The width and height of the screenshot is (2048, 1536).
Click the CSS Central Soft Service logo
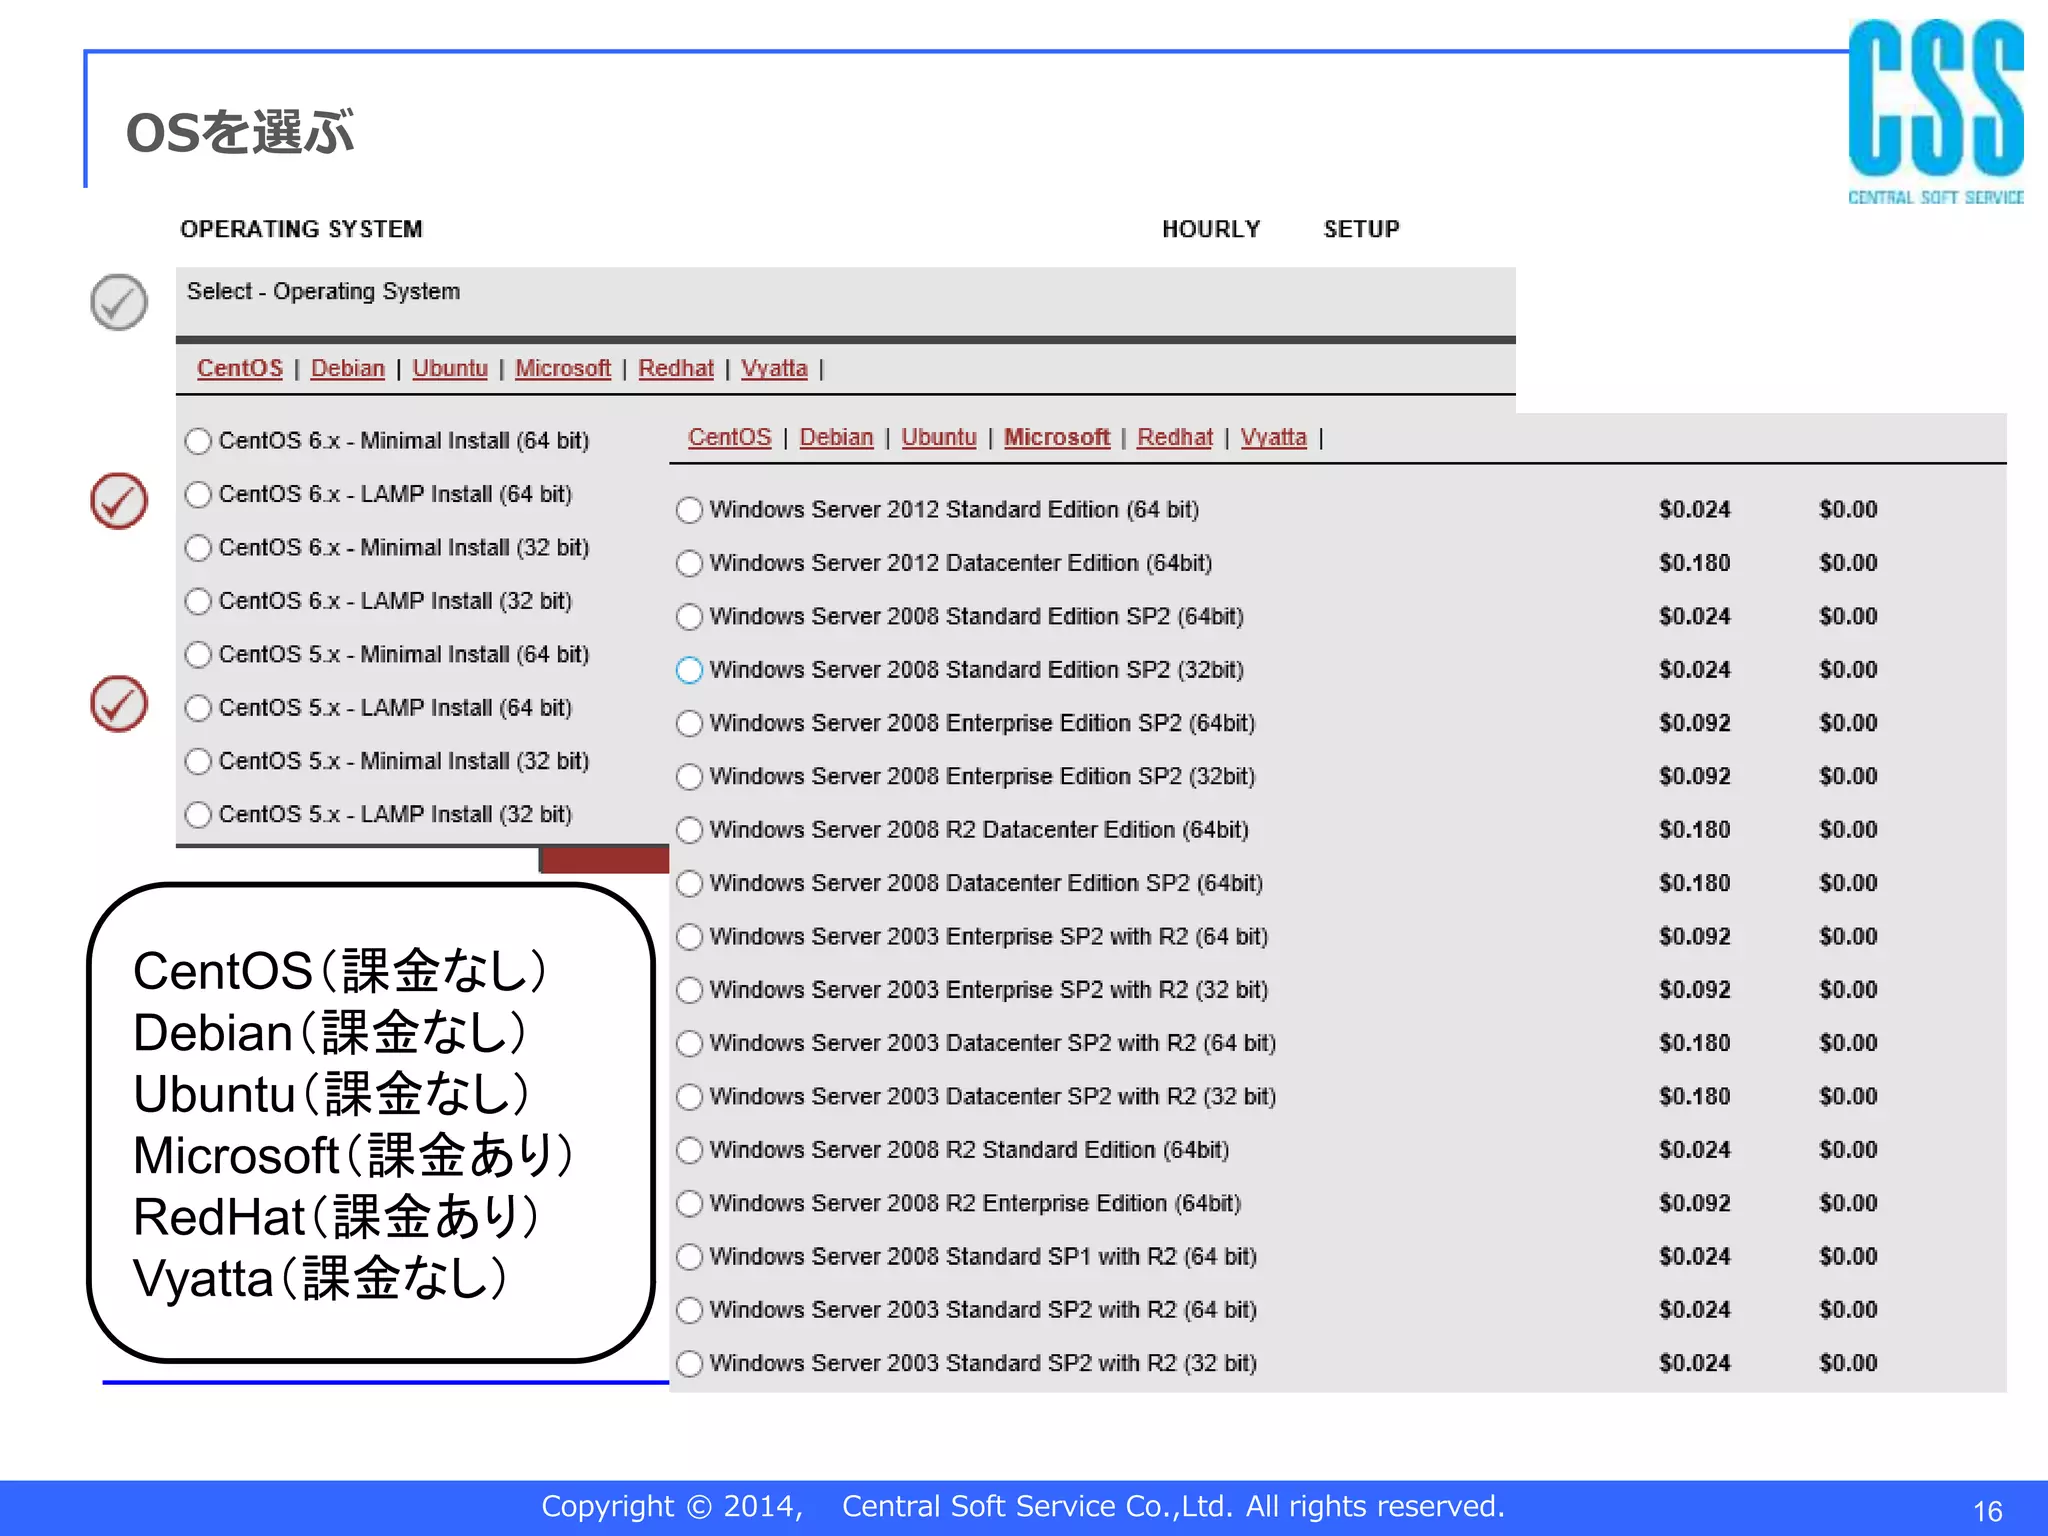point(1936,112)
